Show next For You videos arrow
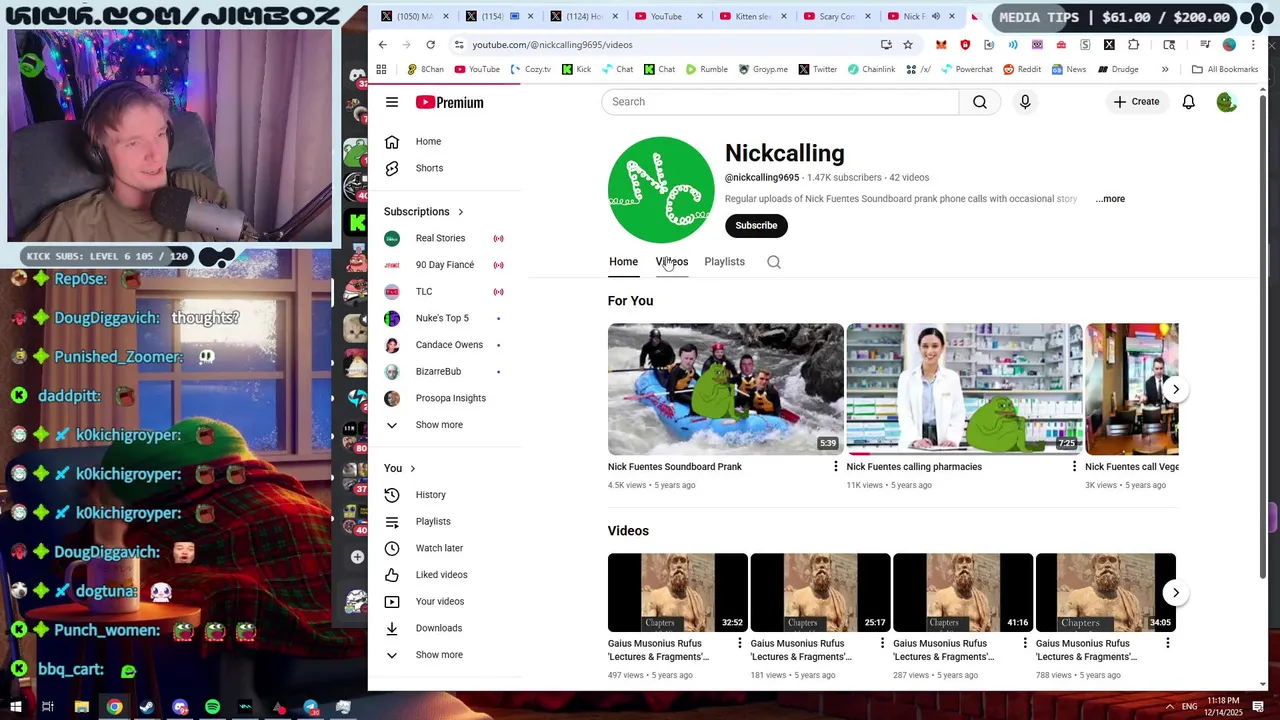Image resolution: width=1280 pixels, height=720 pixels. [x=1176, y=389]
